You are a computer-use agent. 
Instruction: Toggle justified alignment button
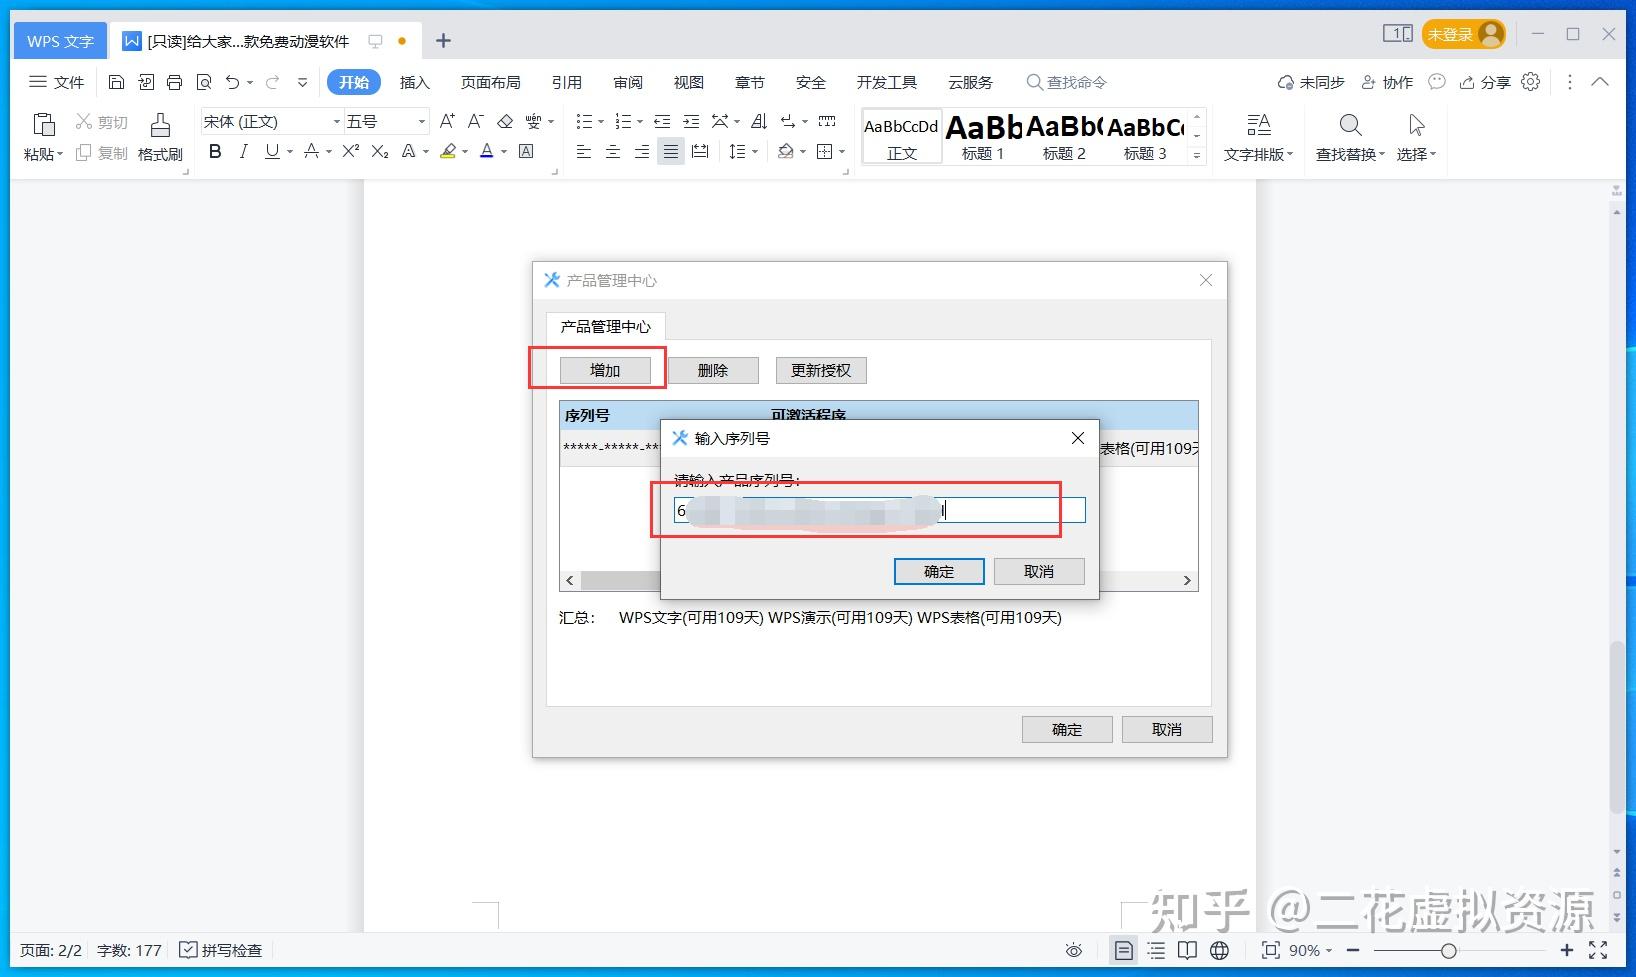coord(671,151)
